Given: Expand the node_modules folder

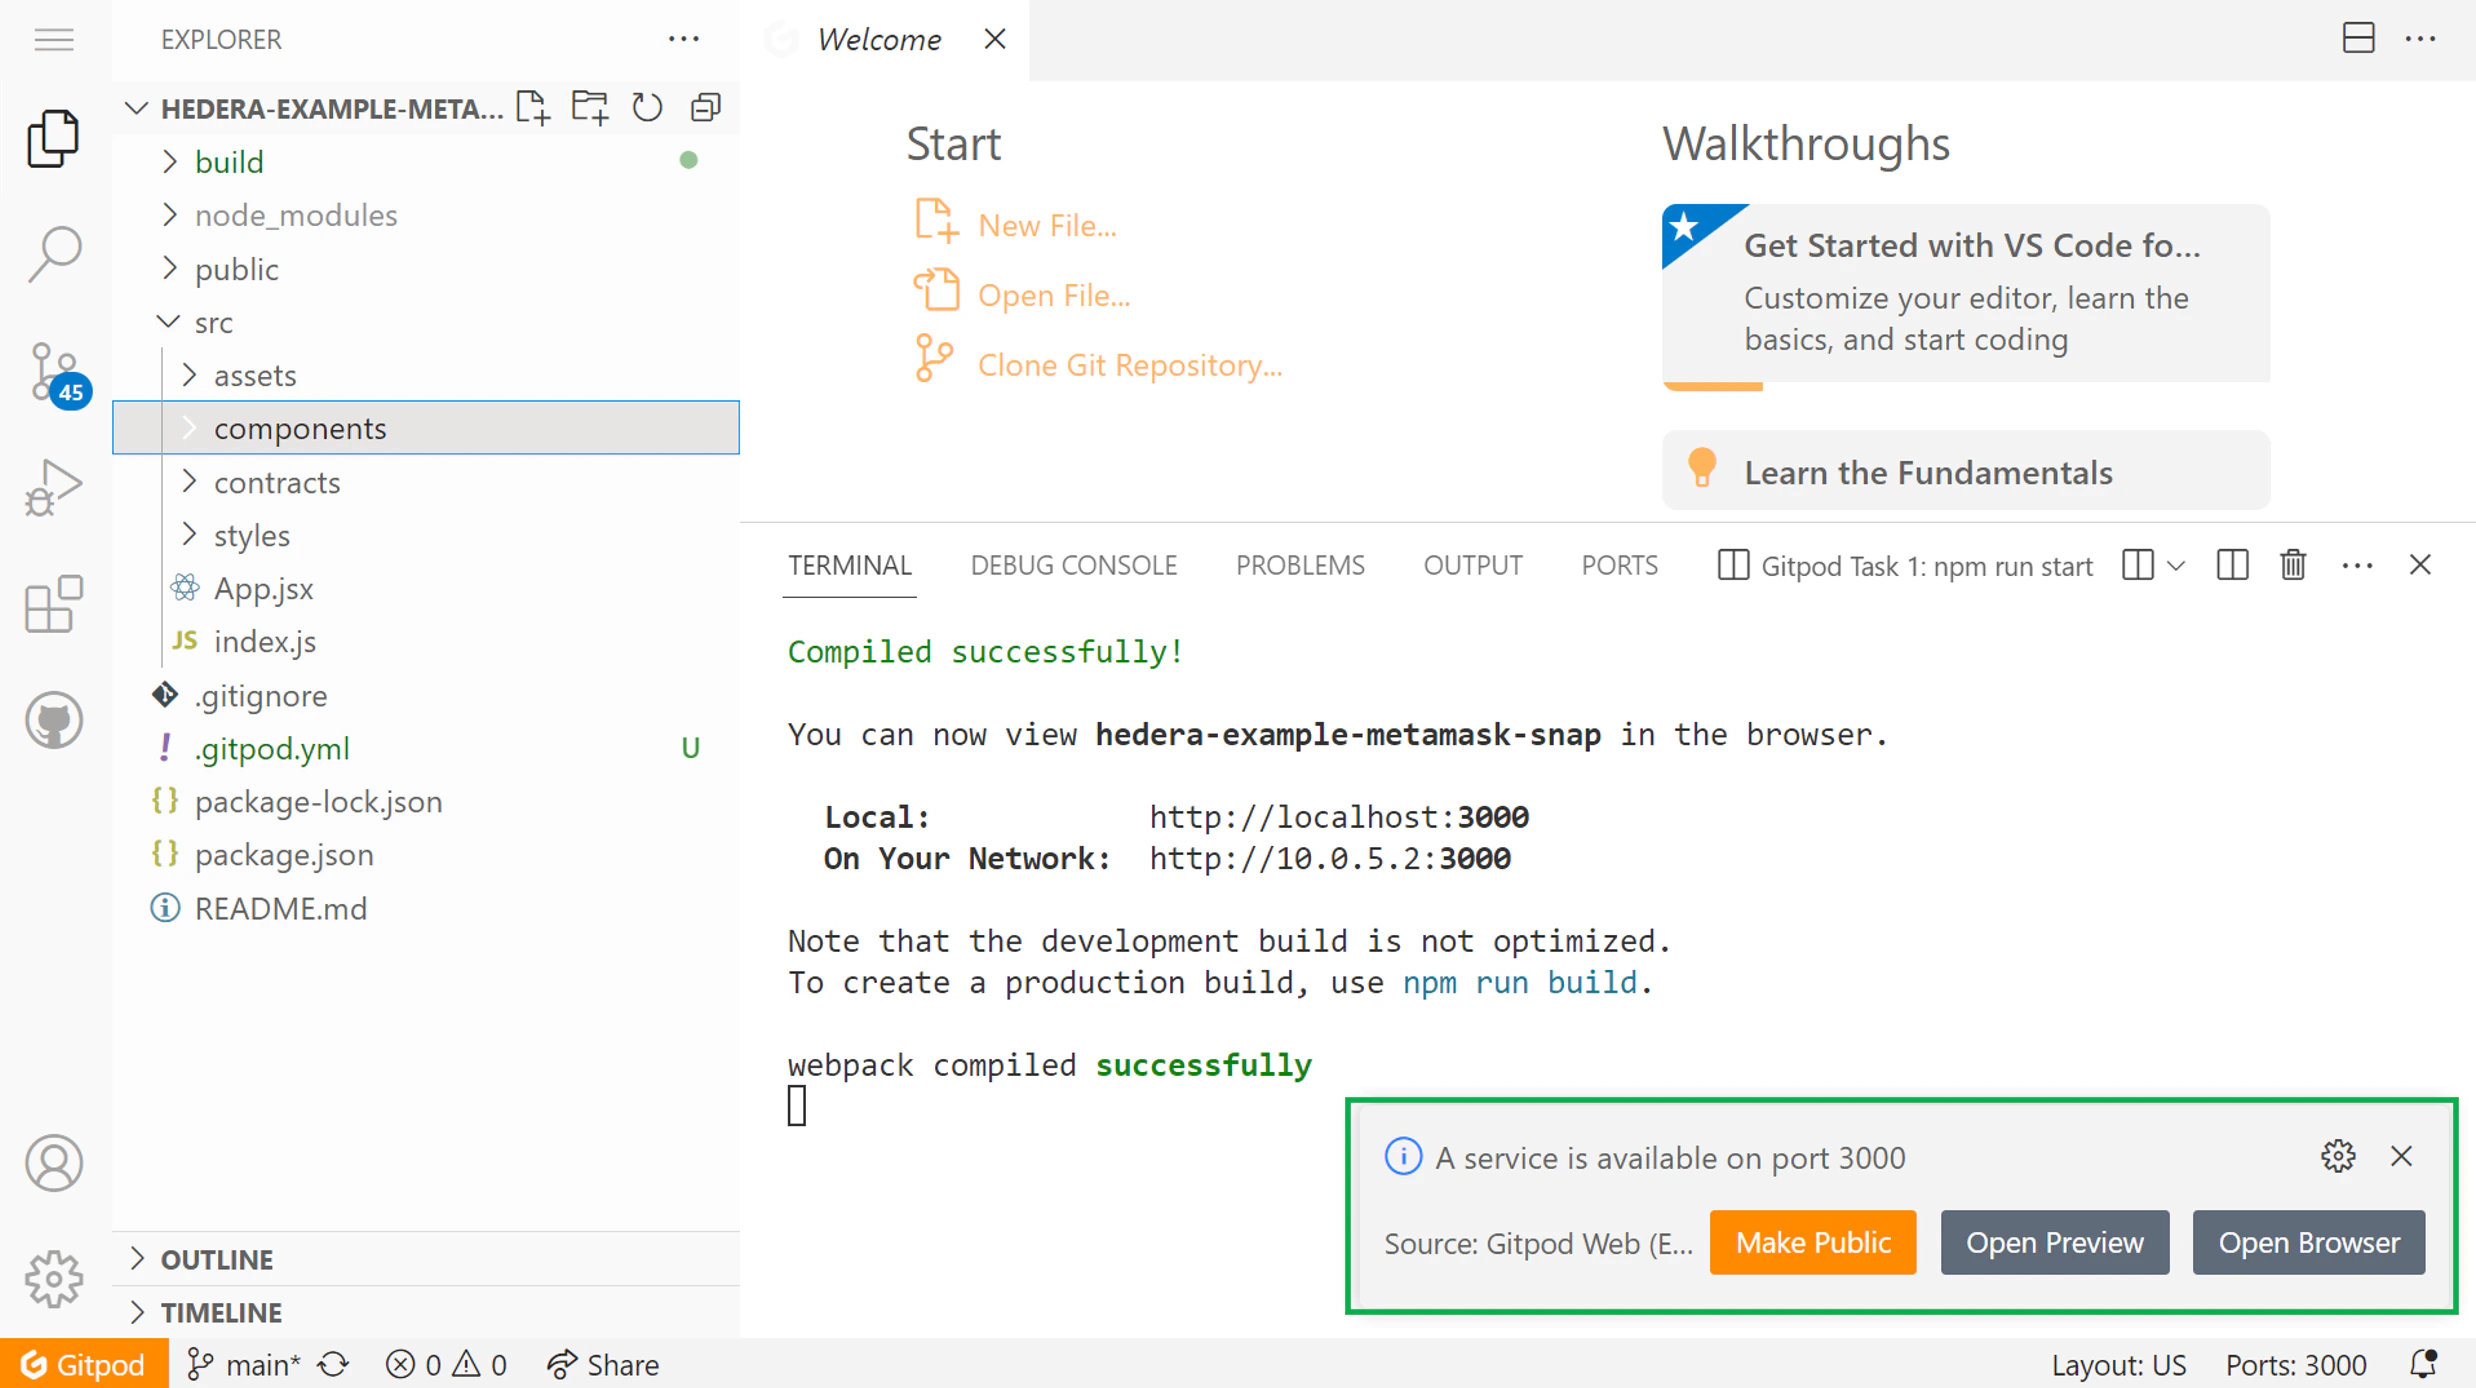Looking at the screenshot, I should point(296,215).
